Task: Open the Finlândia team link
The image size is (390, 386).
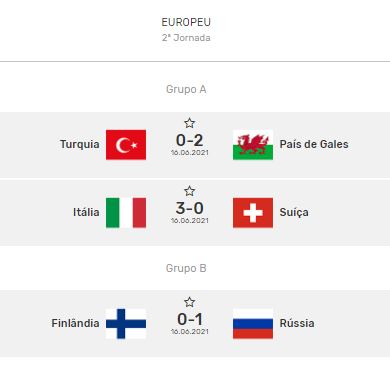Action: (75, 323)
